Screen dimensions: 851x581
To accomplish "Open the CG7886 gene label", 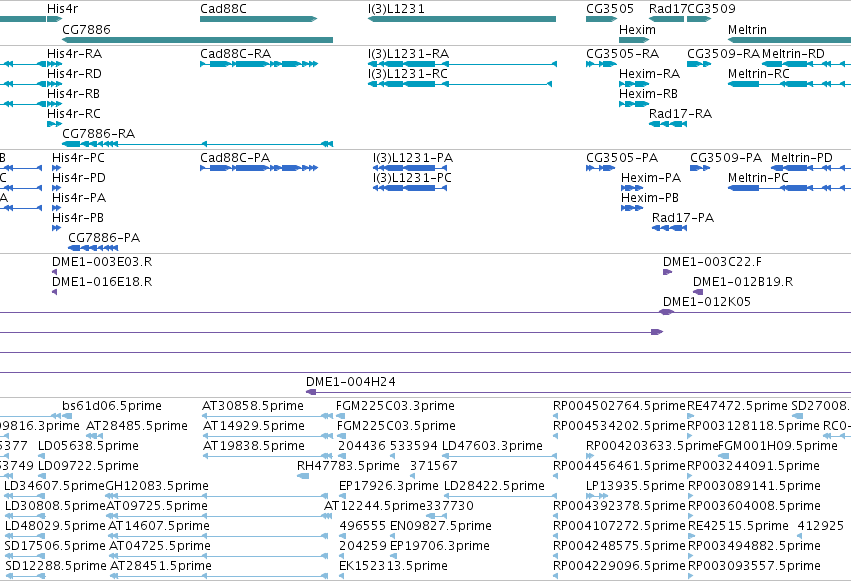I will point(86,29).
